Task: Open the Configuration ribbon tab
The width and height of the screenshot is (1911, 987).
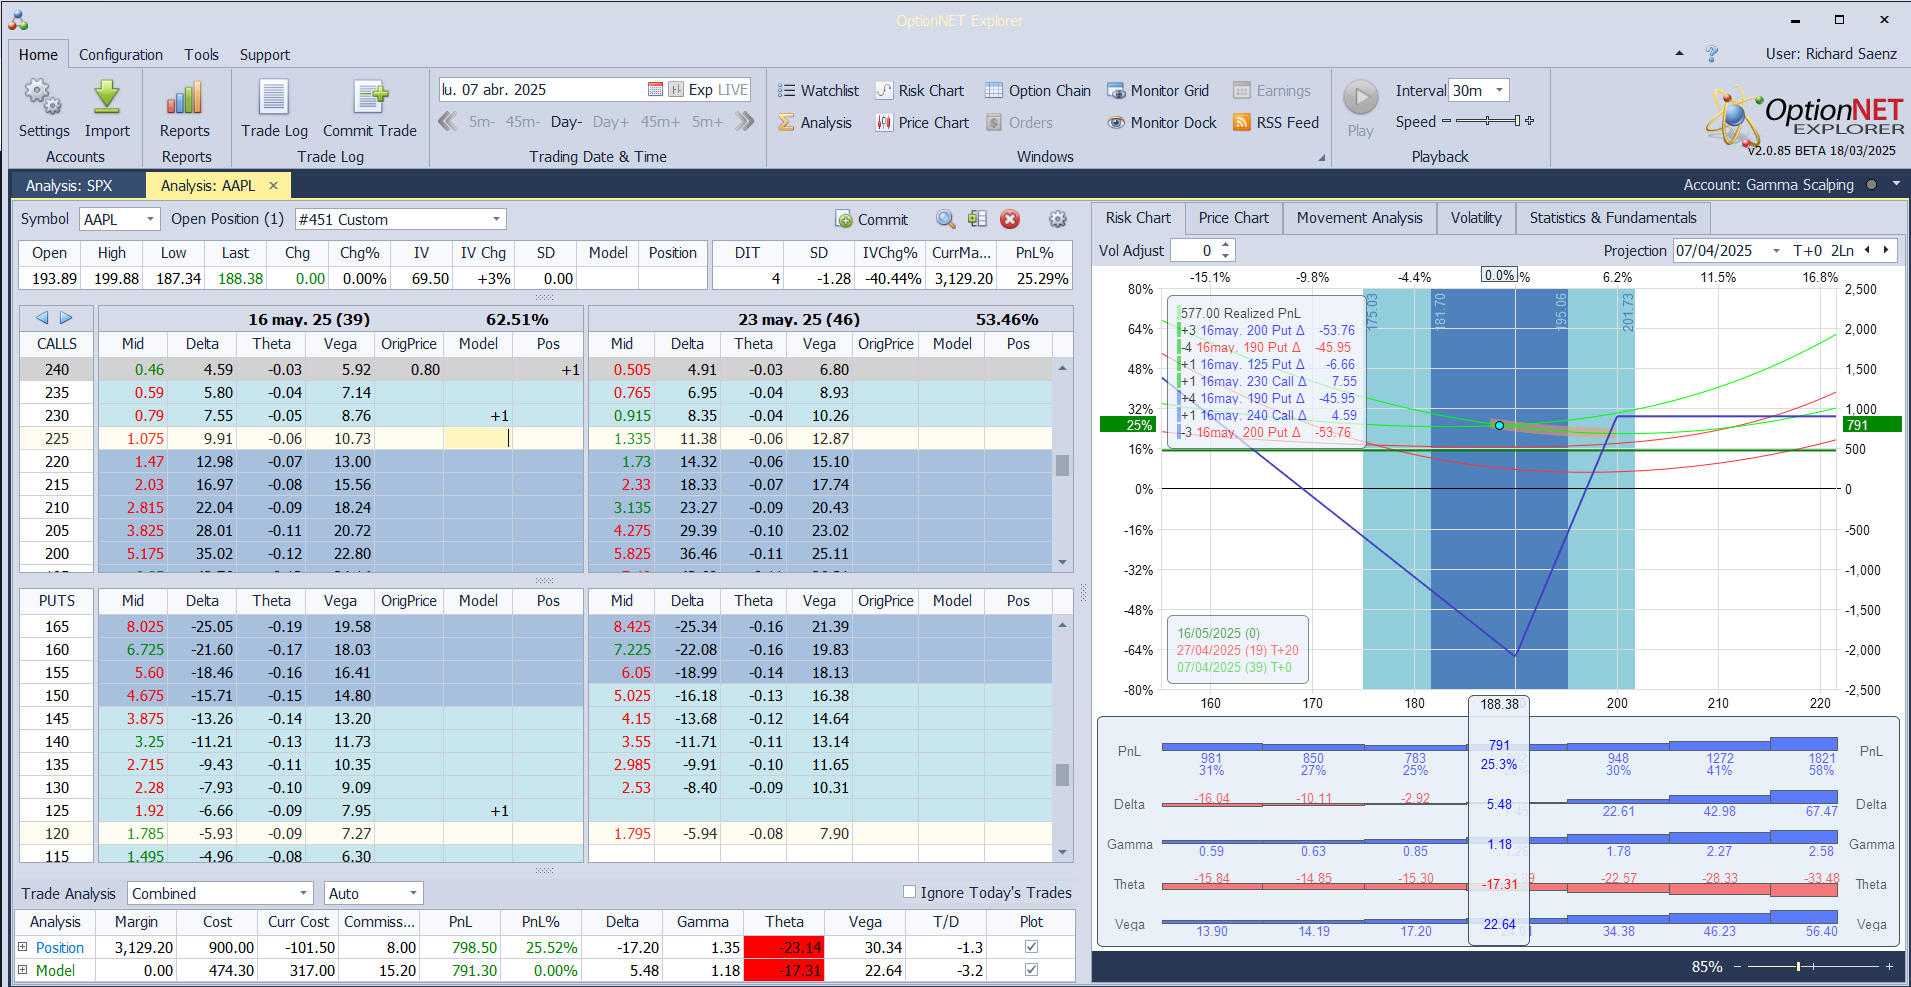Action: click(x=121, y=55)
